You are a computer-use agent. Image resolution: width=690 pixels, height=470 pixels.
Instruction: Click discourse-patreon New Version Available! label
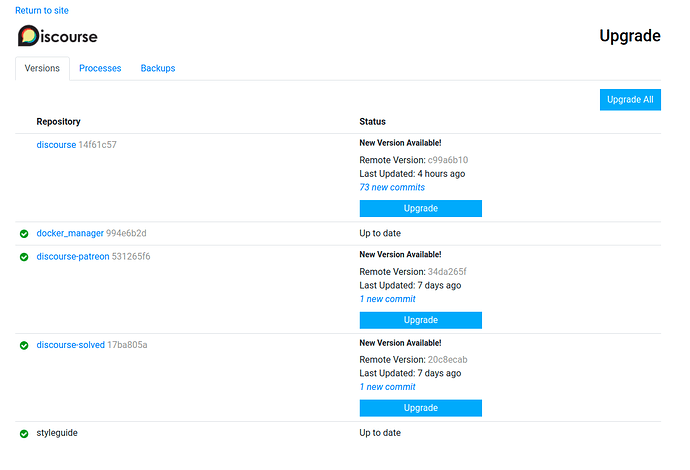[x=400, y=255]
